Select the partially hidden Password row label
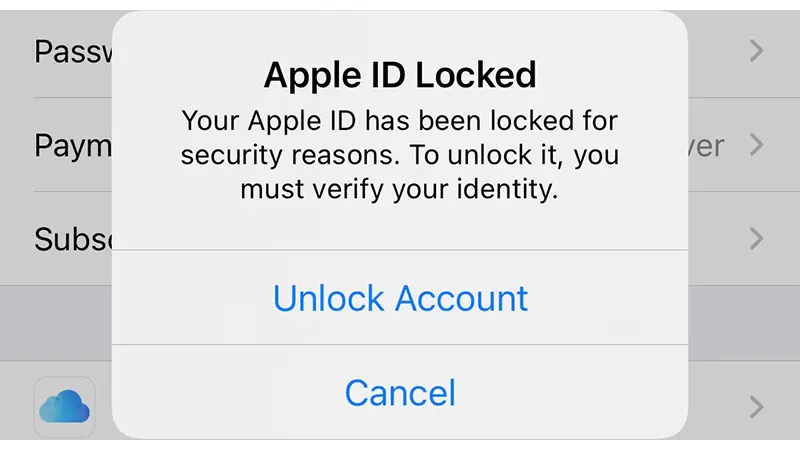 tap(72, 51)
